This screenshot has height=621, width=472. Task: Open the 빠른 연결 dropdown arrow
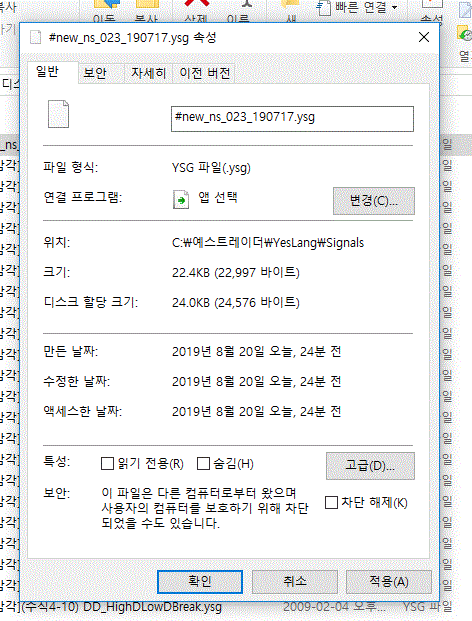click(x=394, y=7)
